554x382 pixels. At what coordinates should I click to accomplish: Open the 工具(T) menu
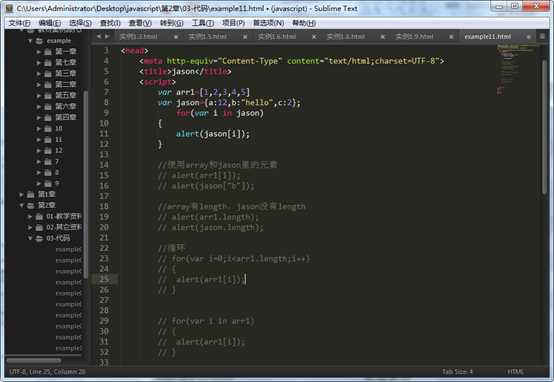pos(202,23)
